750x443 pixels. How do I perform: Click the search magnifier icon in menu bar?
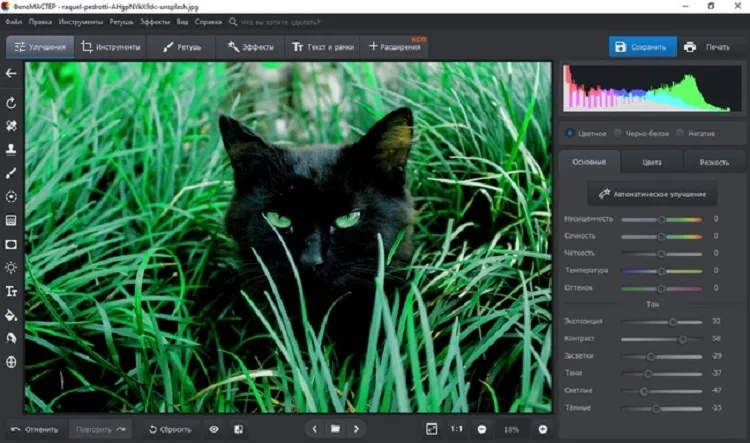232,22
